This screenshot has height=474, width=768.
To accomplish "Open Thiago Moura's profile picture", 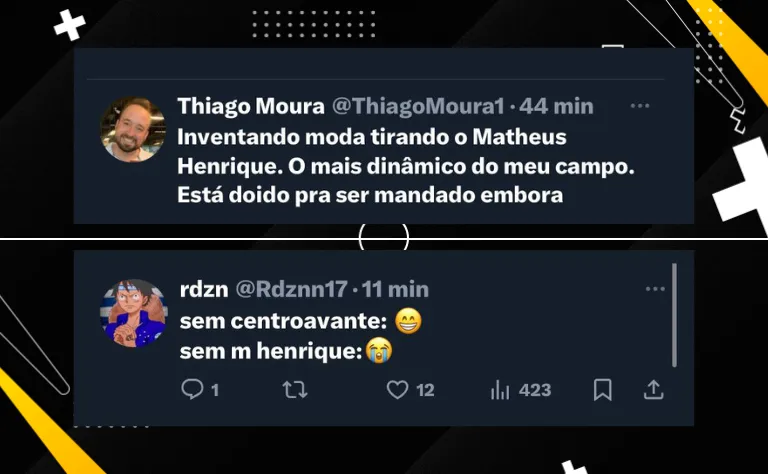I will 133,130.
